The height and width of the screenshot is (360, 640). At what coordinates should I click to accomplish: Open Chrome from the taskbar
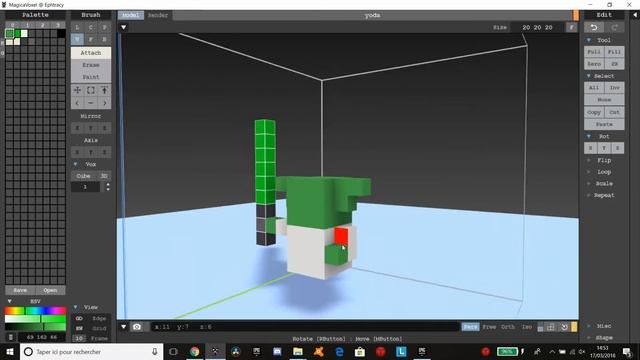tap(194, 351)
